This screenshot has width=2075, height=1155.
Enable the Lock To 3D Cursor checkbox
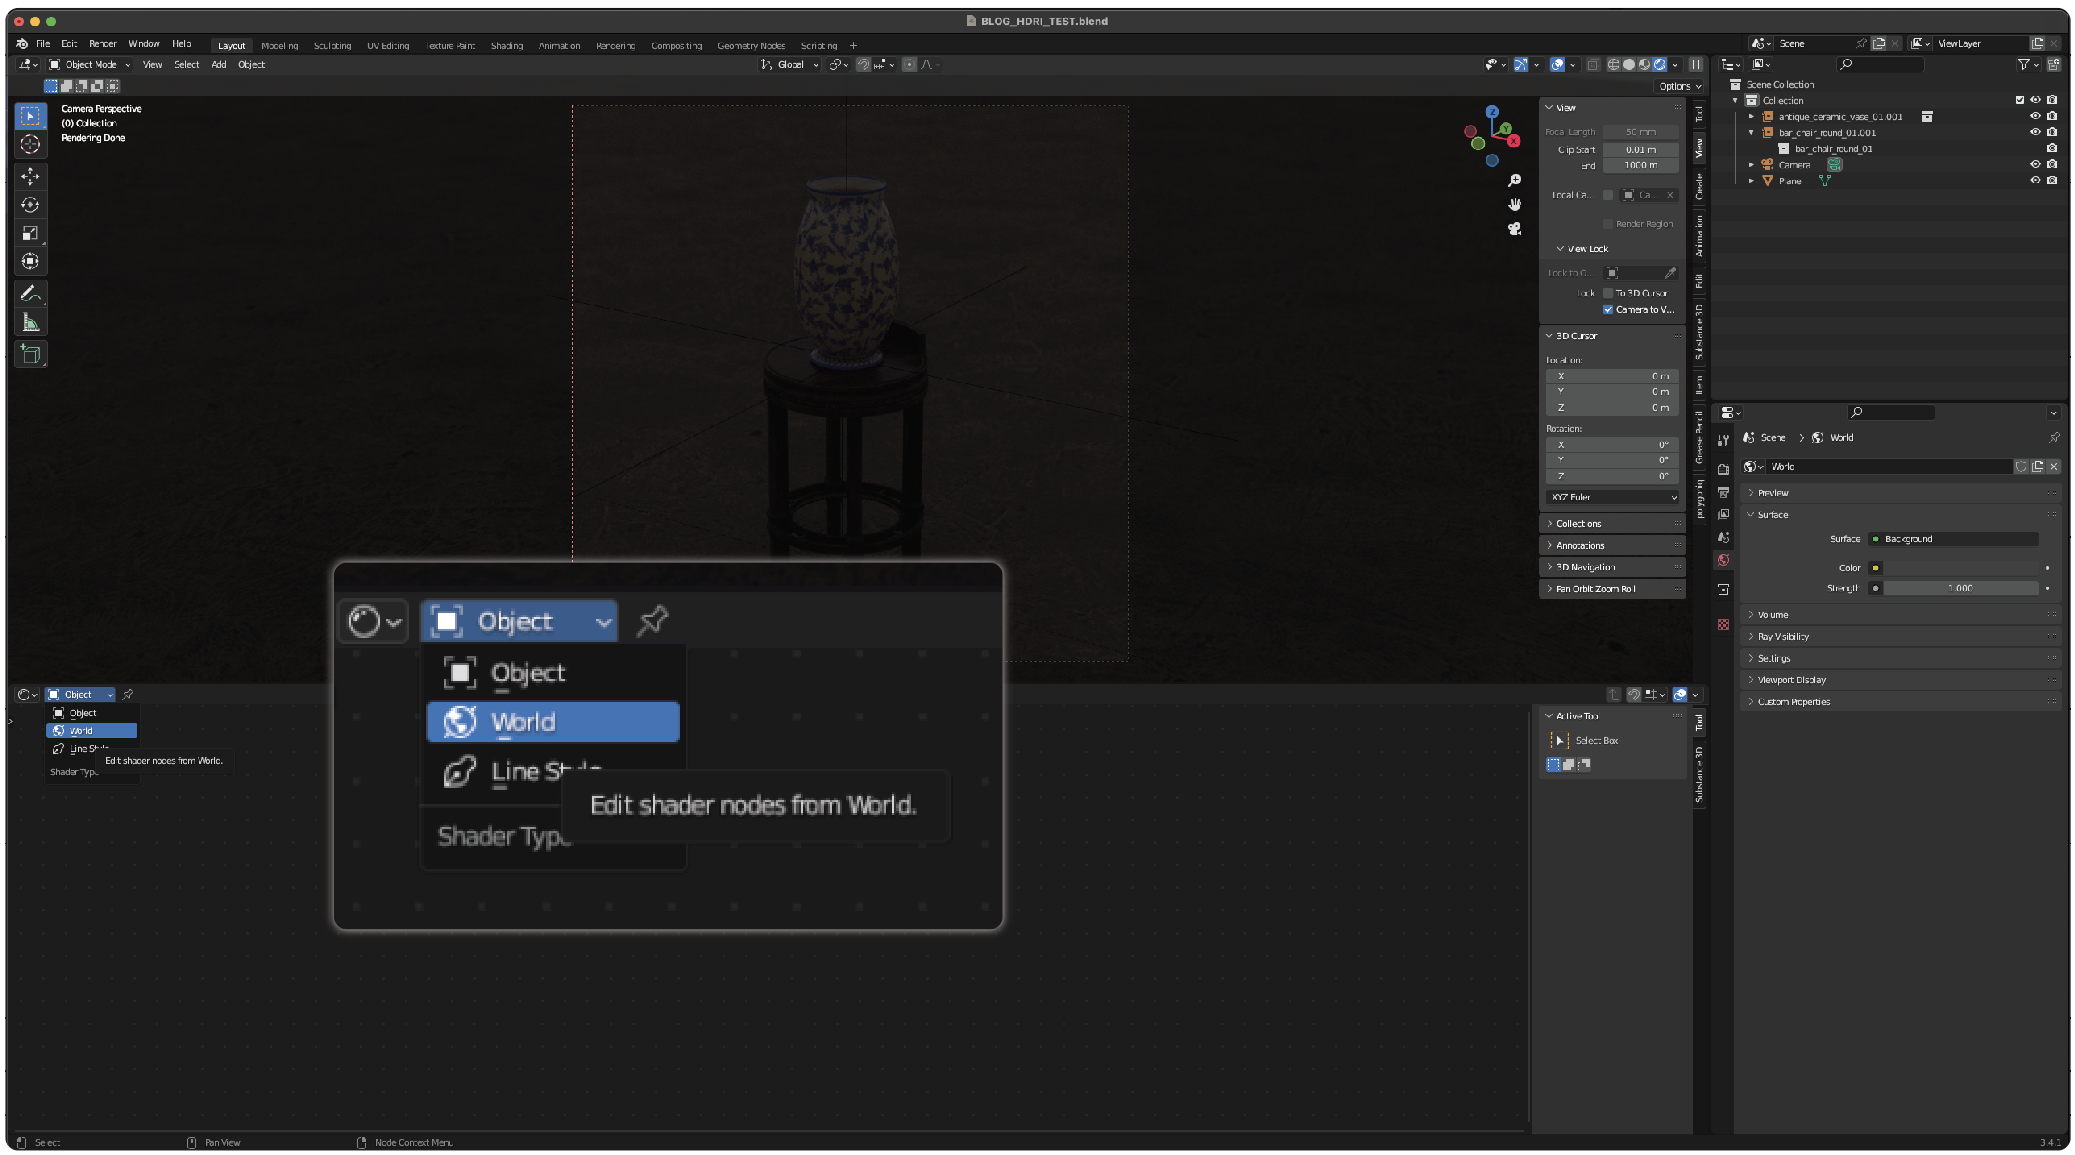pos(1608,293)
